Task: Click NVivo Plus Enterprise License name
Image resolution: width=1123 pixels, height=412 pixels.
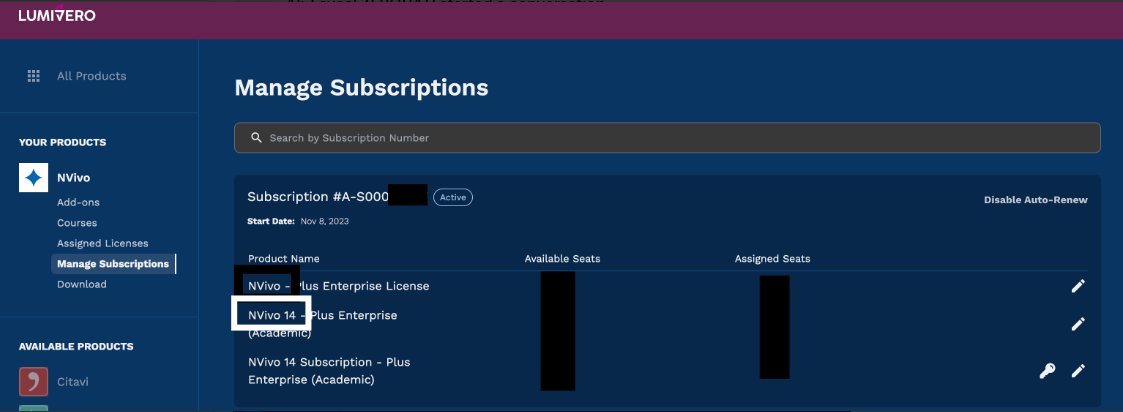Action: pyautogui.click(x=339, y=286)
